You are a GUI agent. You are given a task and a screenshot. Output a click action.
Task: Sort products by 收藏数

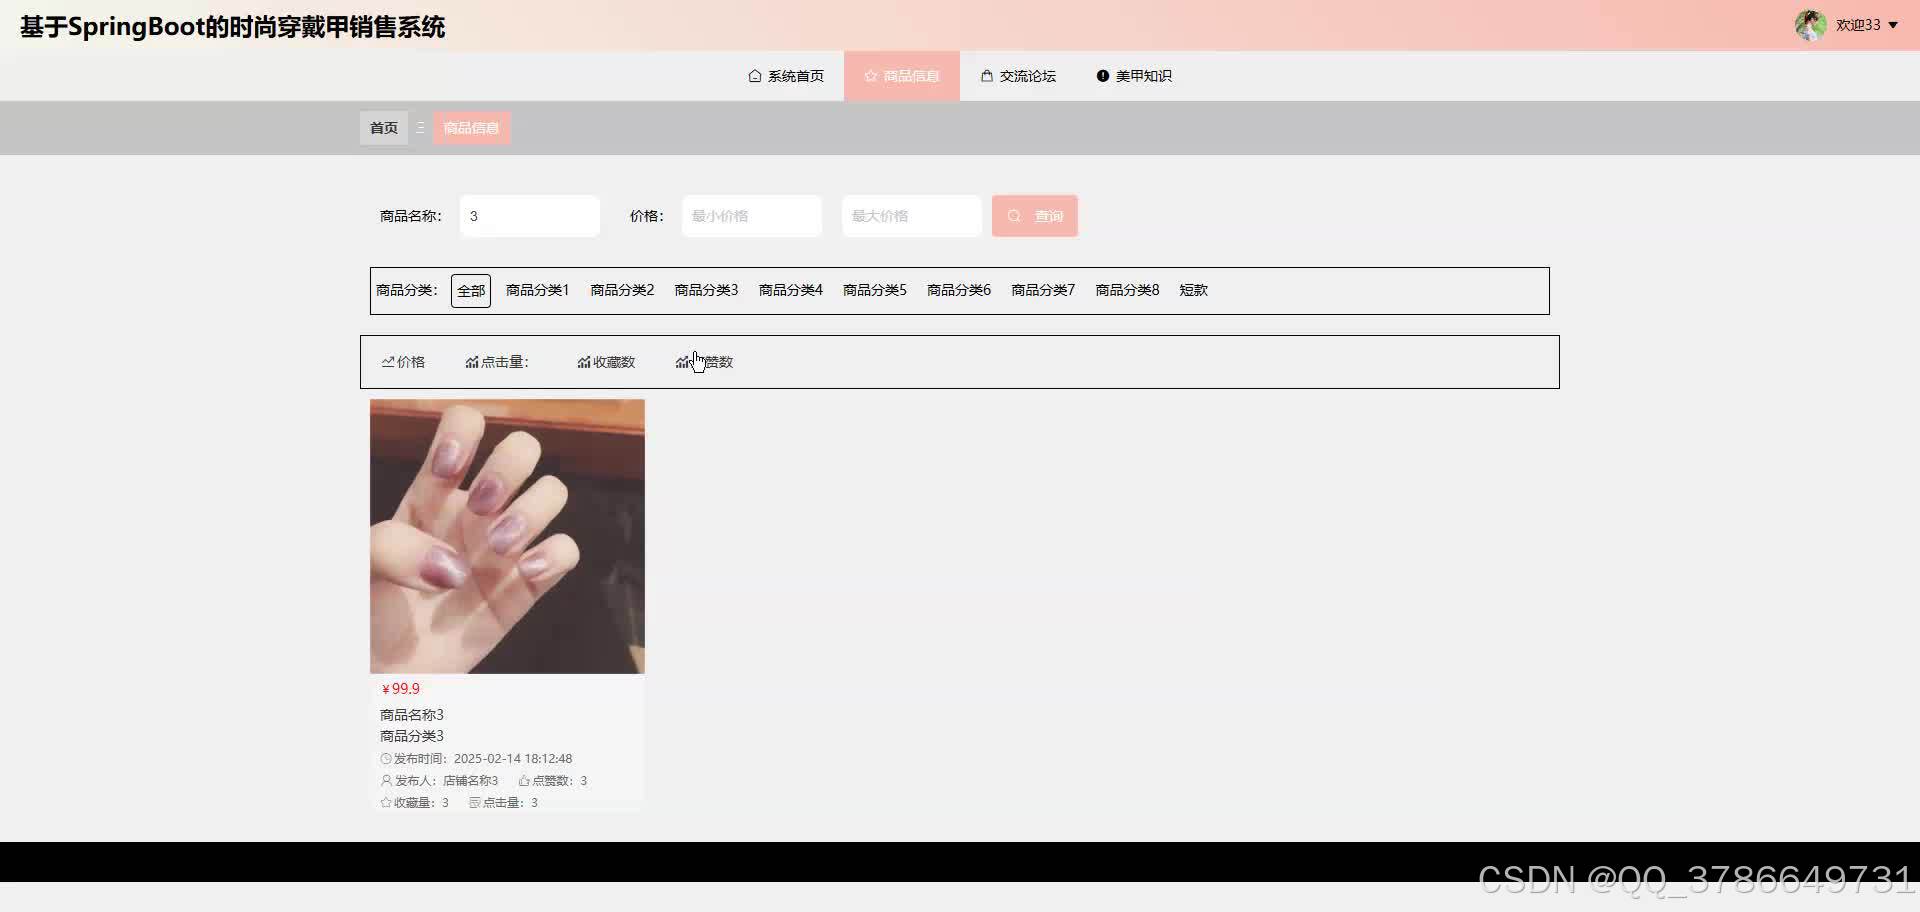coord(606,362)
